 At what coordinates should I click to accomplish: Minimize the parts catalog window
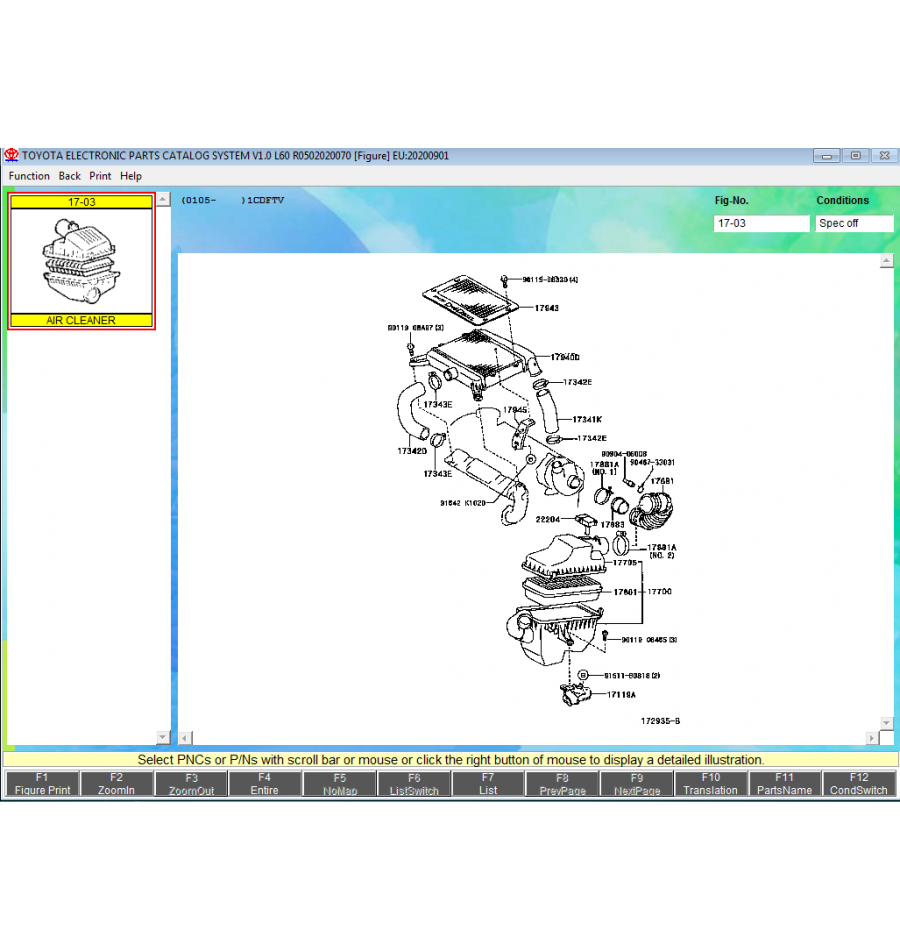[827, 156]
